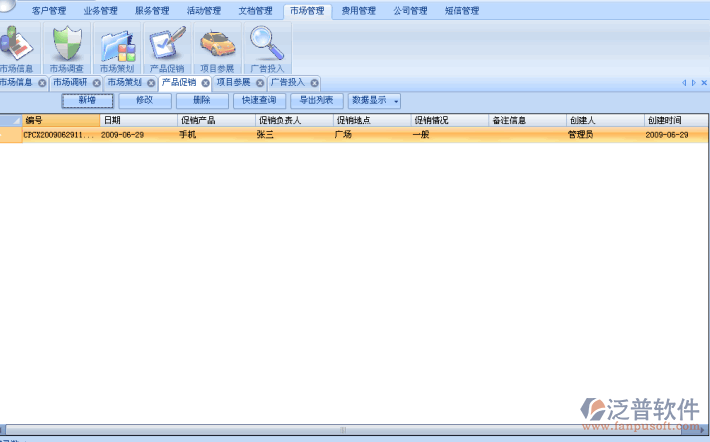
Task: Expand the 数据显示 dropdown
Action: (374, 101)
